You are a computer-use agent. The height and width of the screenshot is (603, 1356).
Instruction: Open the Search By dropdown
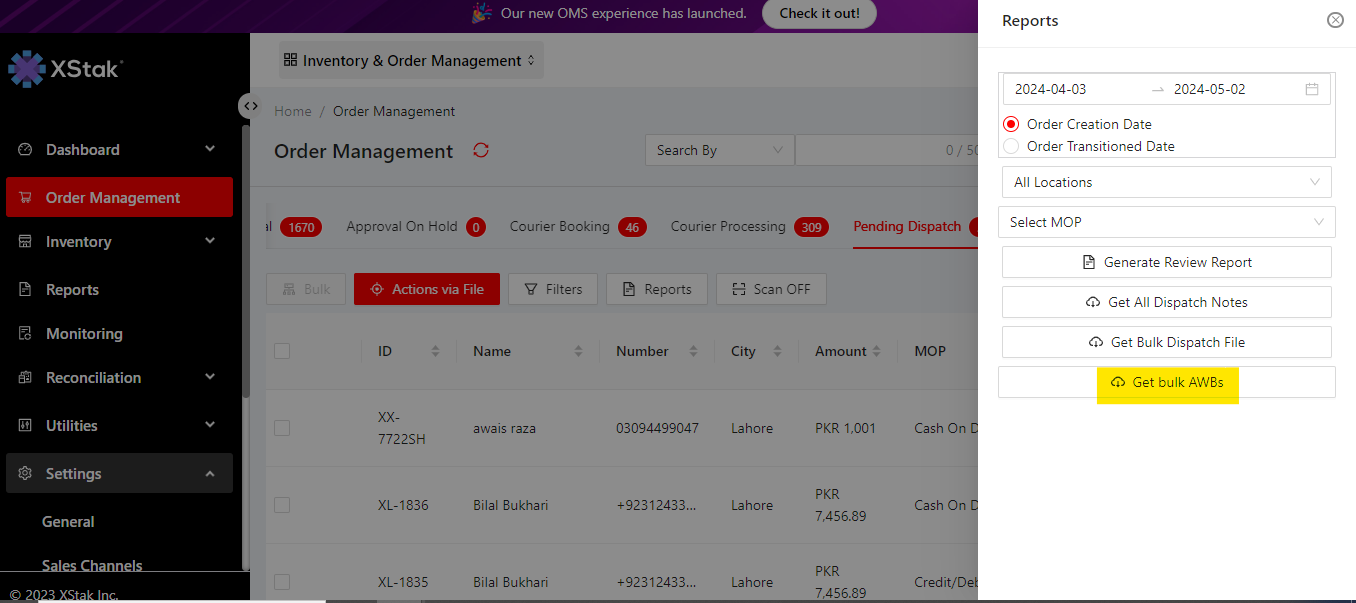coord(719,150)
